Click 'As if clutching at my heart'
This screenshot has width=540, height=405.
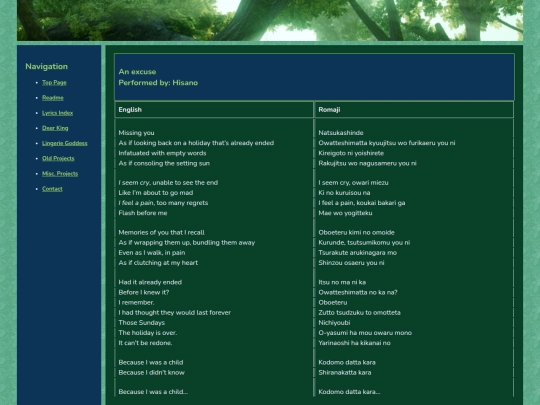tap(158, 263)
